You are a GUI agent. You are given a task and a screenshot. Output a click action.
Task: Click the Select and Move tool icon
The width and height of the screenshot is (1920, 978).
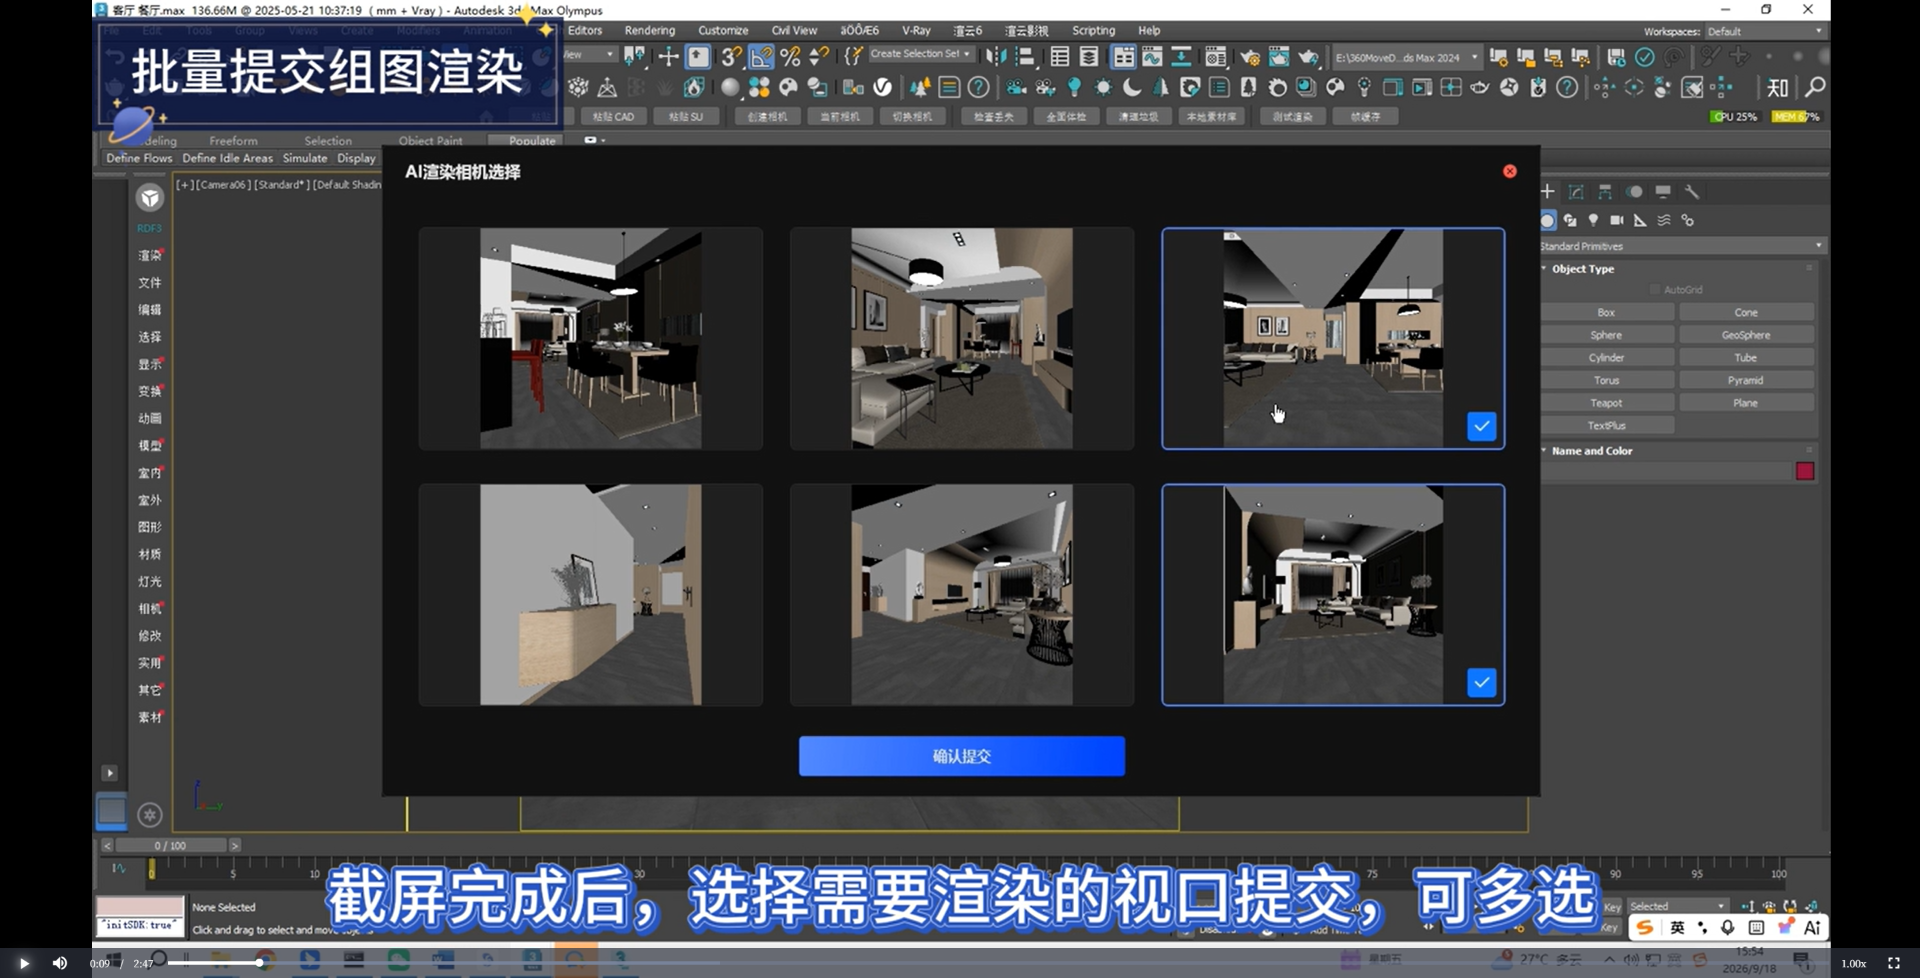coord(668,57)
